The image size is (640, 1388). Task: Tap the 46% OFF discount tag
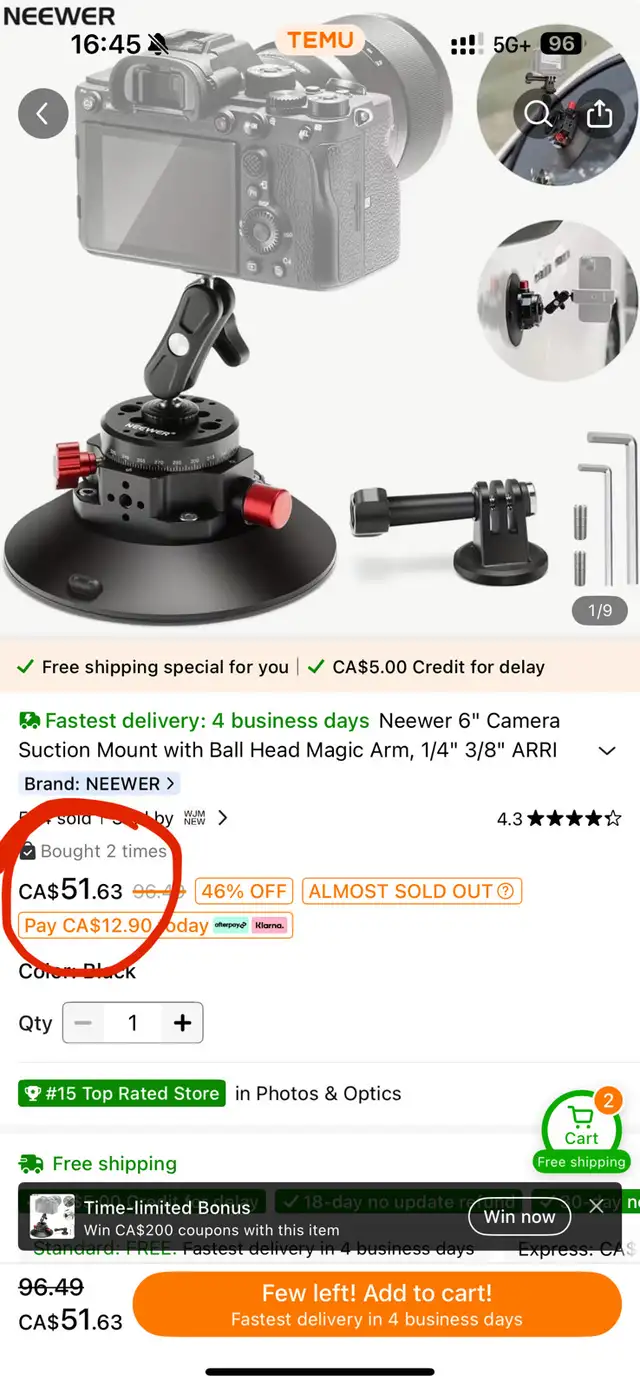click(243, 891)
